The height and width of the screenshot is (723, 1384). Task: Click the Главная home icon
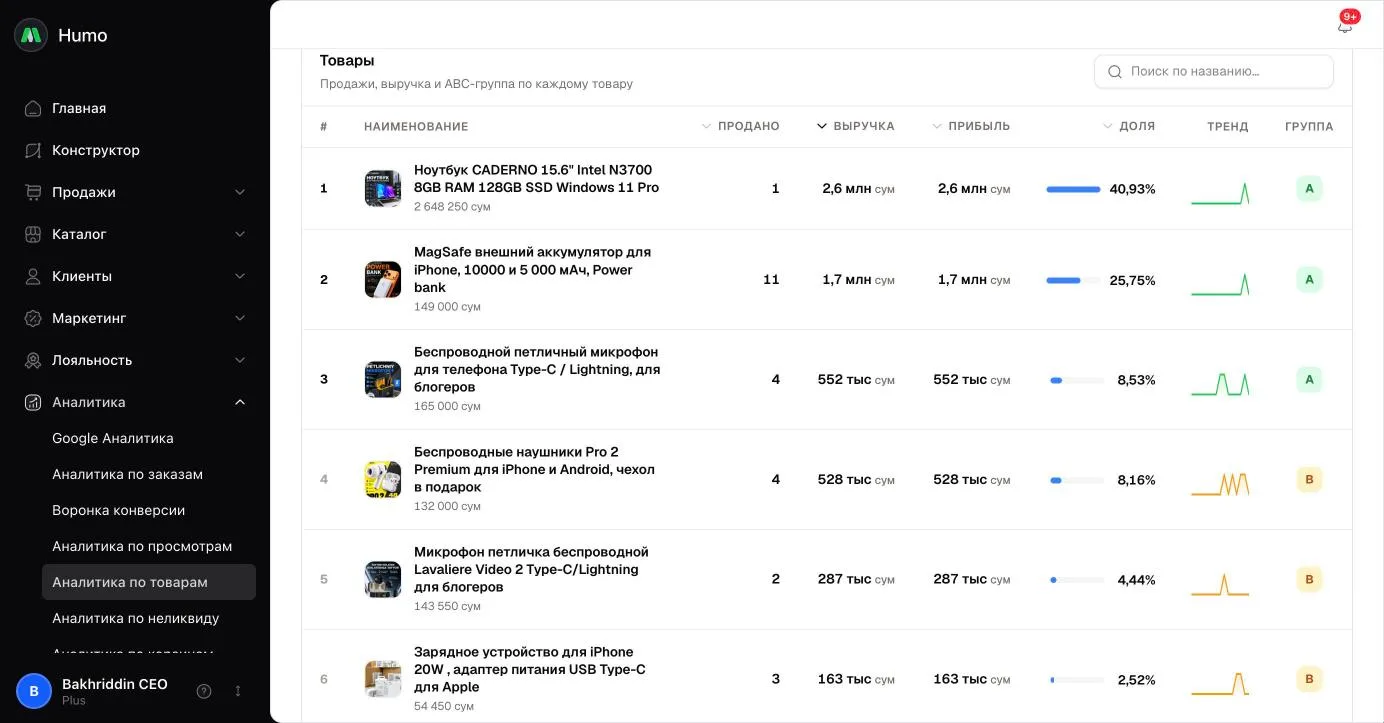point(33,108)
